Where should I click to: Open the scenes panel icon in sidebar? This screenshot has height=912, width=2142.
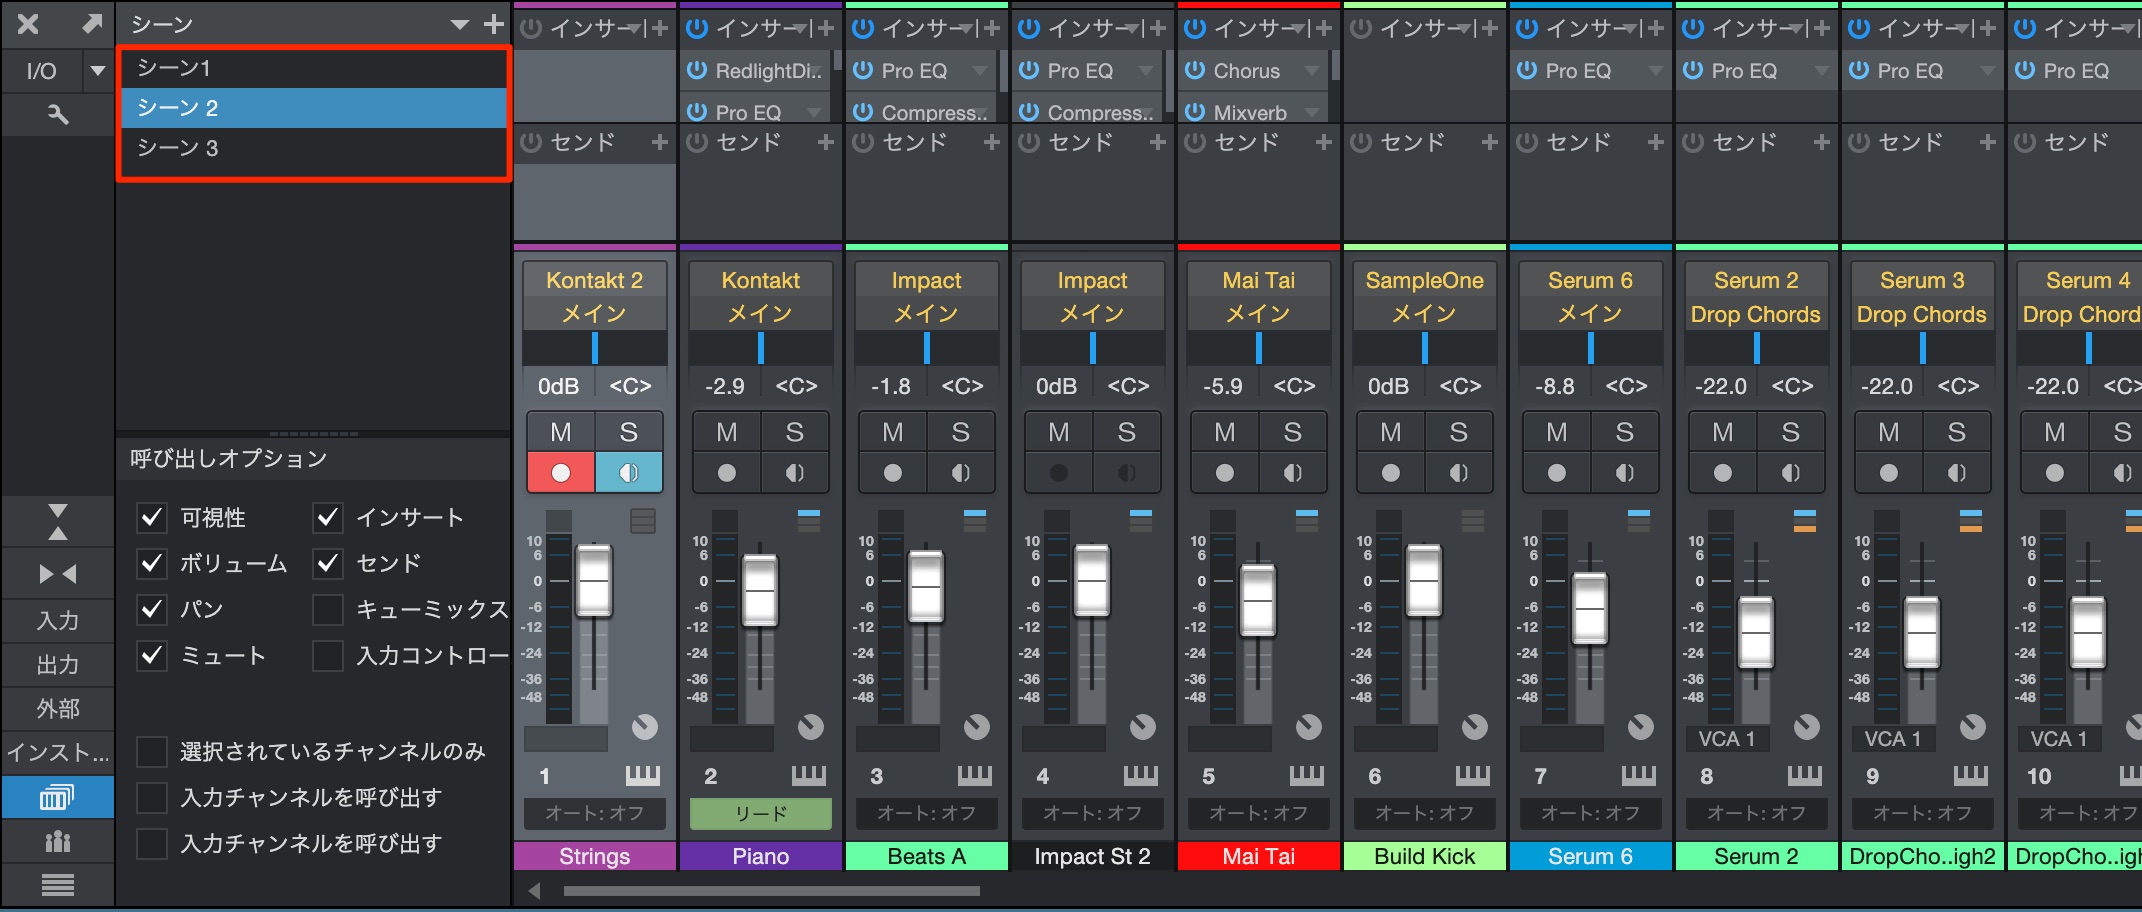coord(57,797)
